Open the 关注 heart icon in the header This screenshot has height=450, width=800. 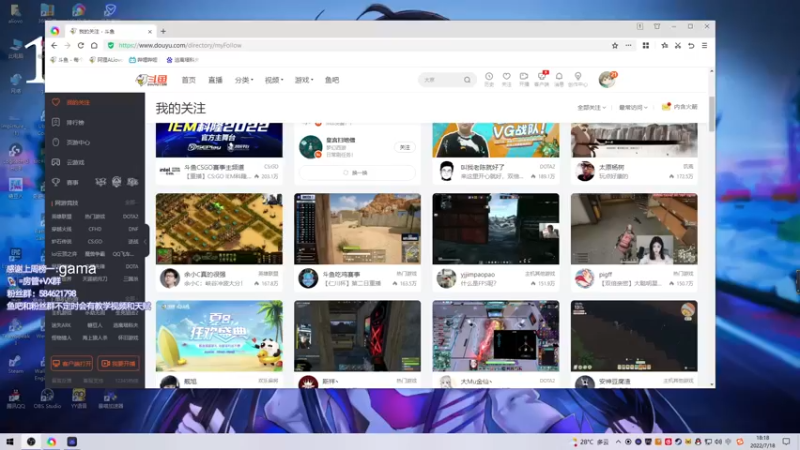coord(506,79)
